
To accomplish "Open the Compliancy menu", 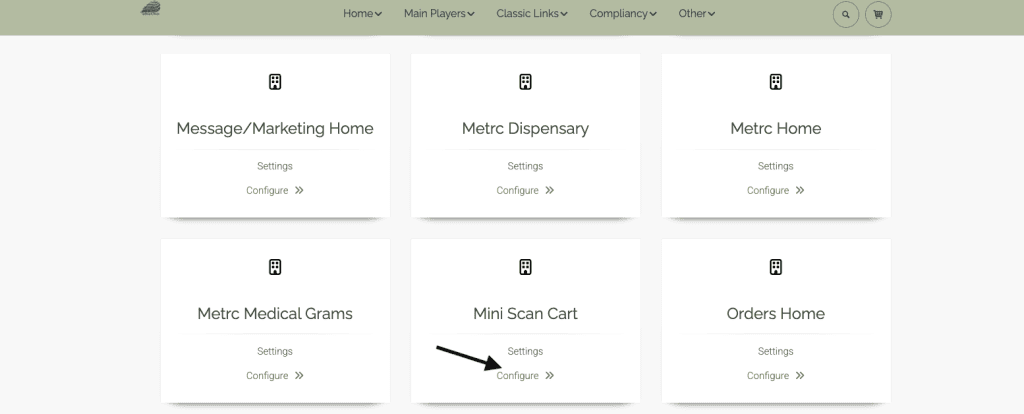I will (x=623, y=14).
